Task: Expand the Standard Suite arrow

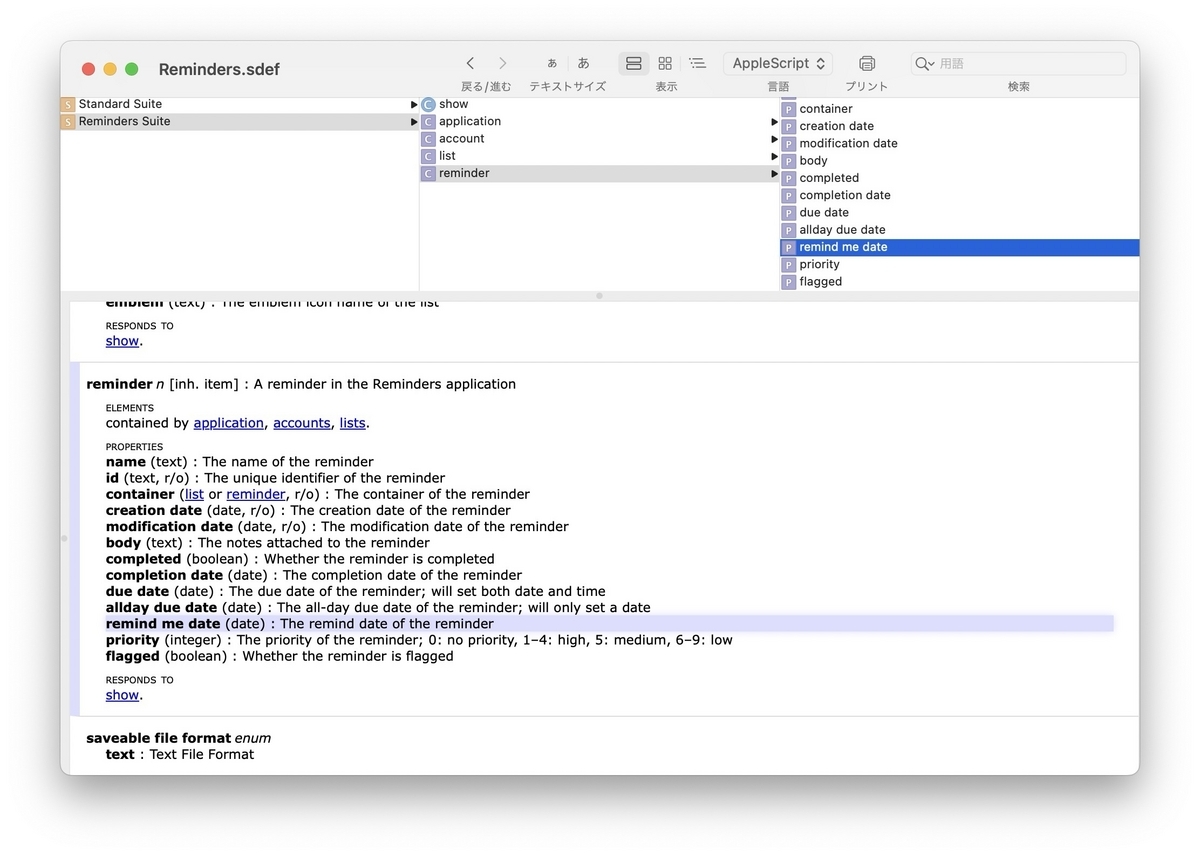Action: [x=414, y=104]
